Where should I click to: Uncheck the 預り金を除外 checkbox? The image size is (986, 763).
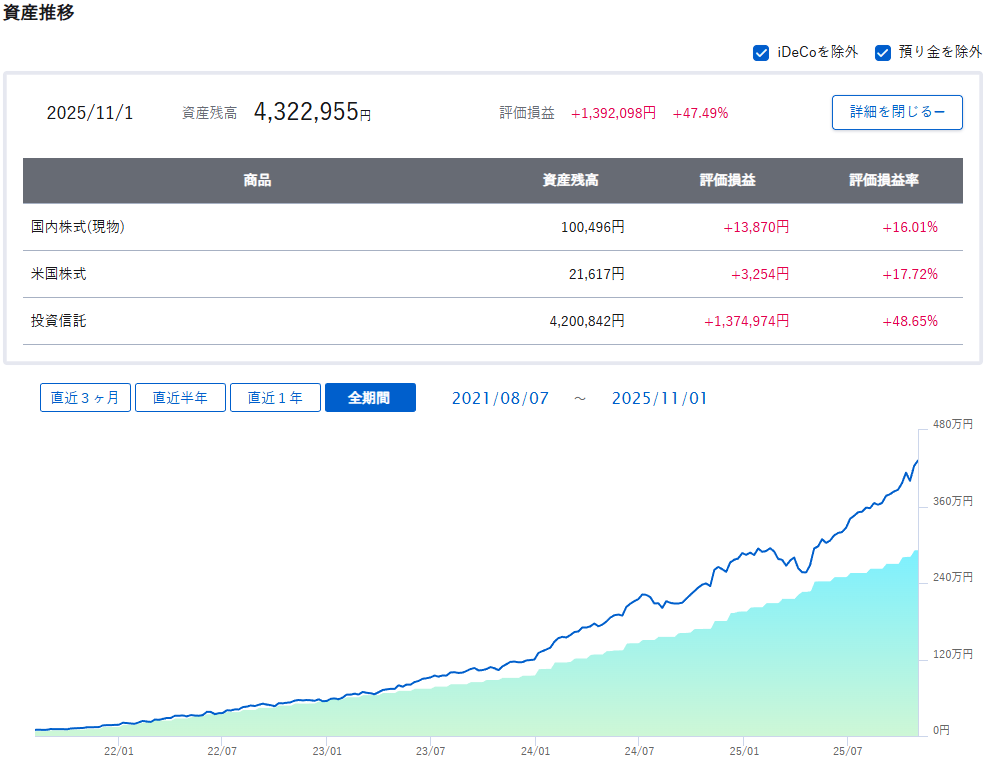click(883, 53)
